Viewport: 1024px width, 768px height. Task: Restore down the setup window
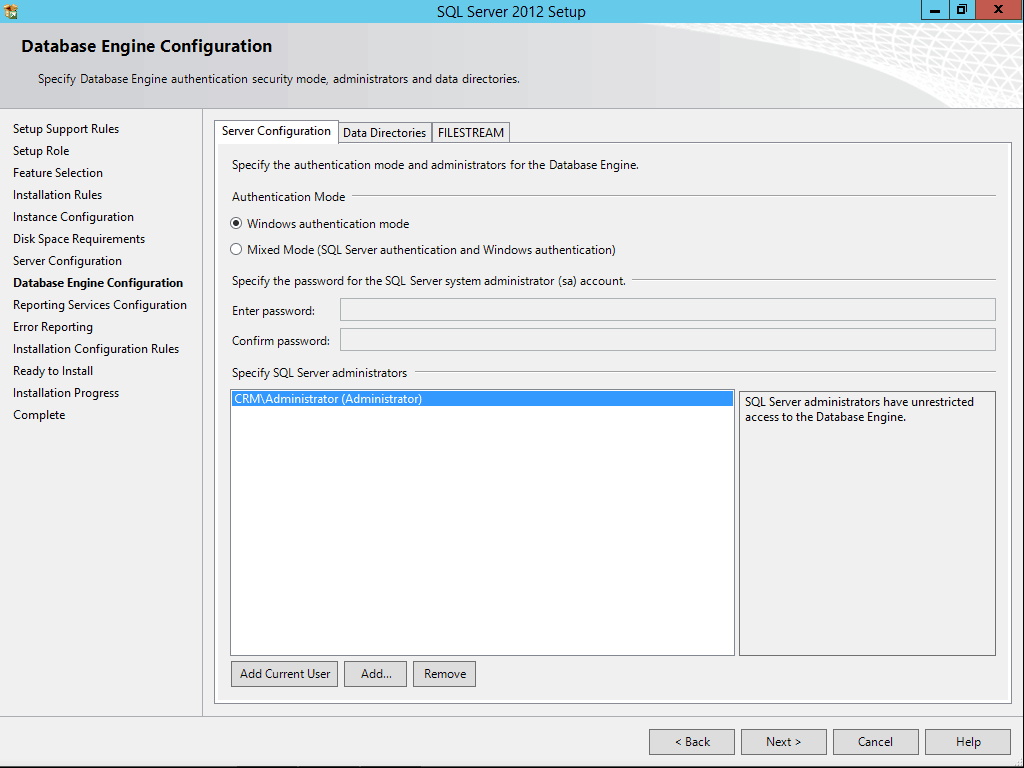click(962, 10)
